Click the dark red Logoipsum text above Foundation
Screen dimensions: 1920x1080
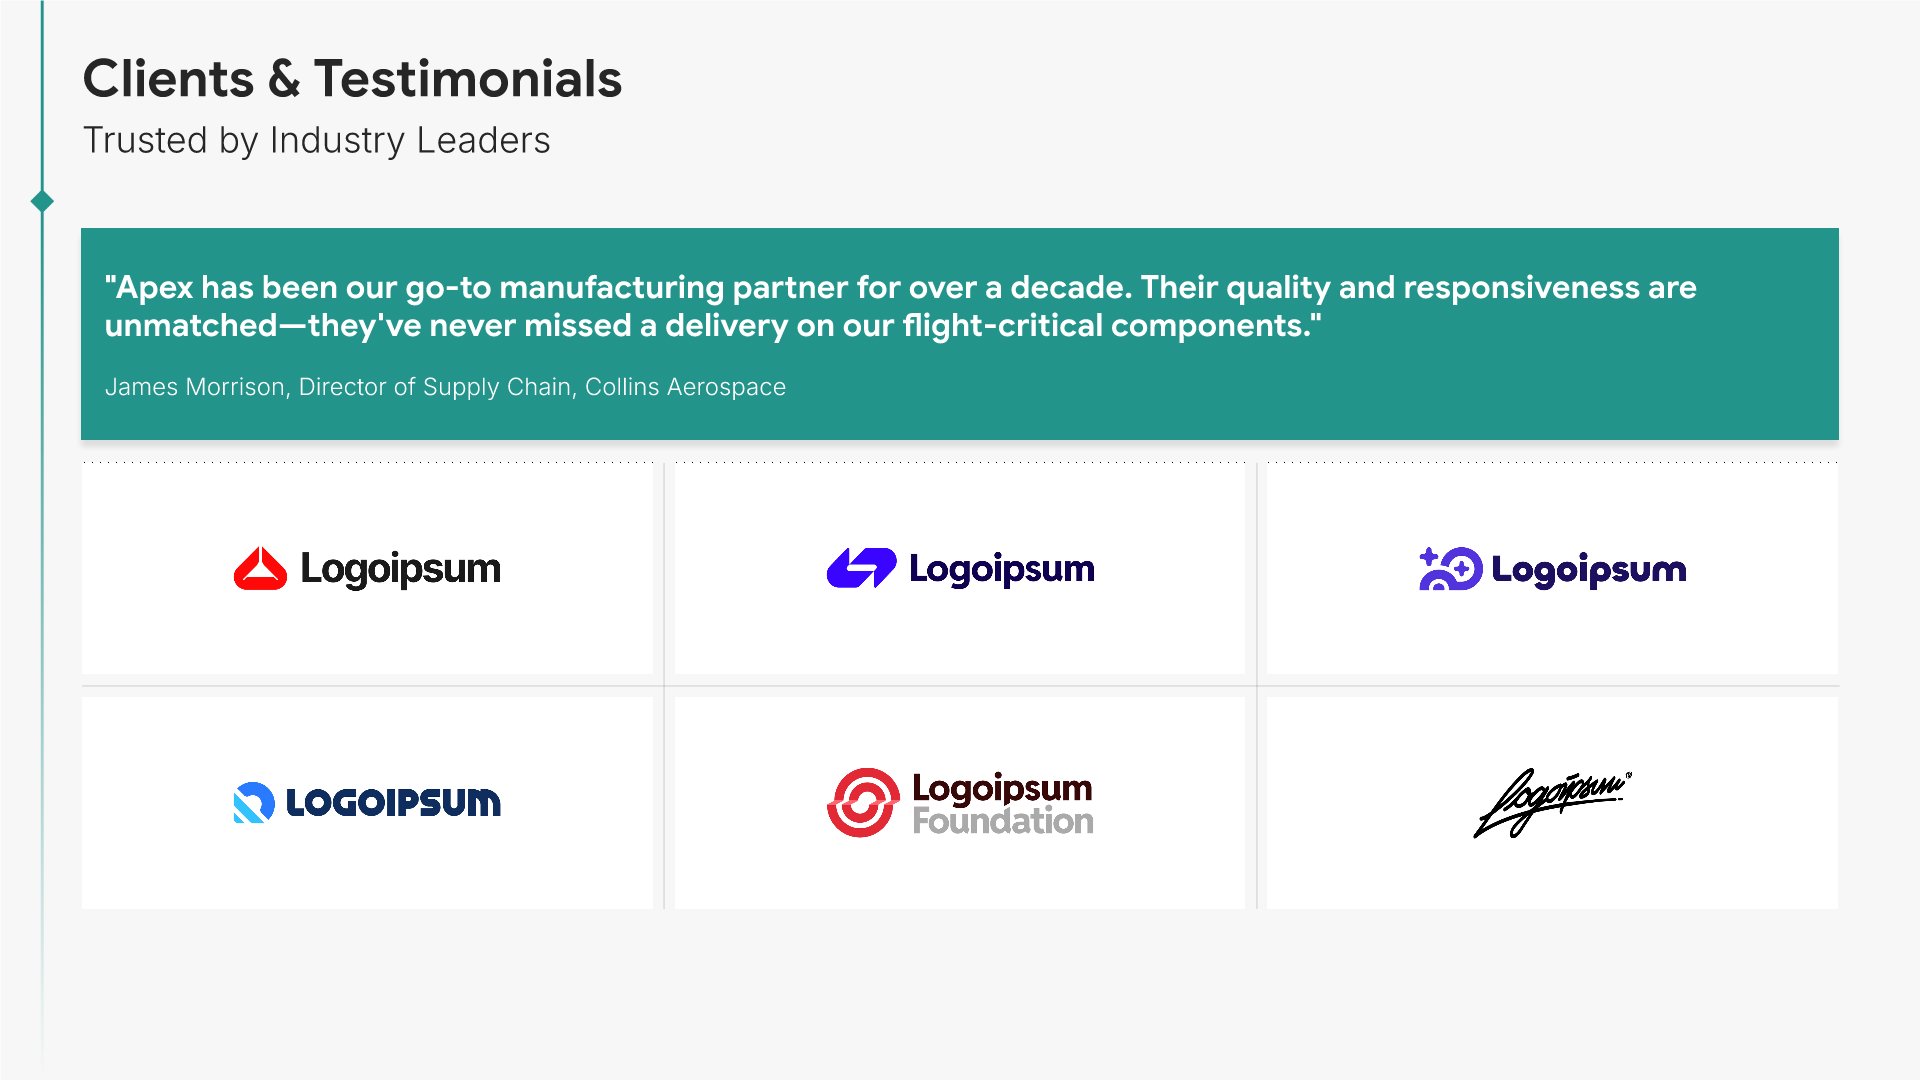(1002, 788)
